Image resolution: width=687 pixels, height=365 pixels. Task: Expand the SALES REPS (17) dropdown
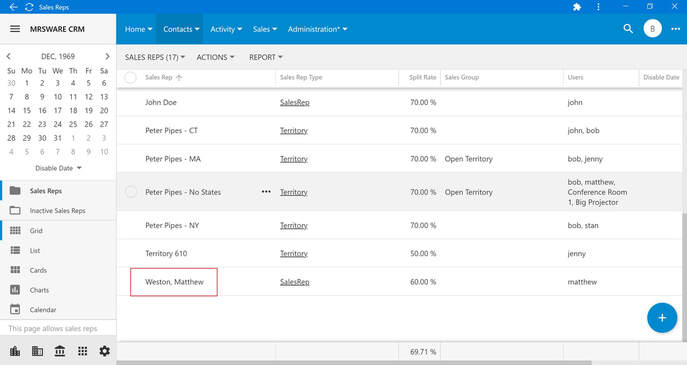tap(155, 57)
